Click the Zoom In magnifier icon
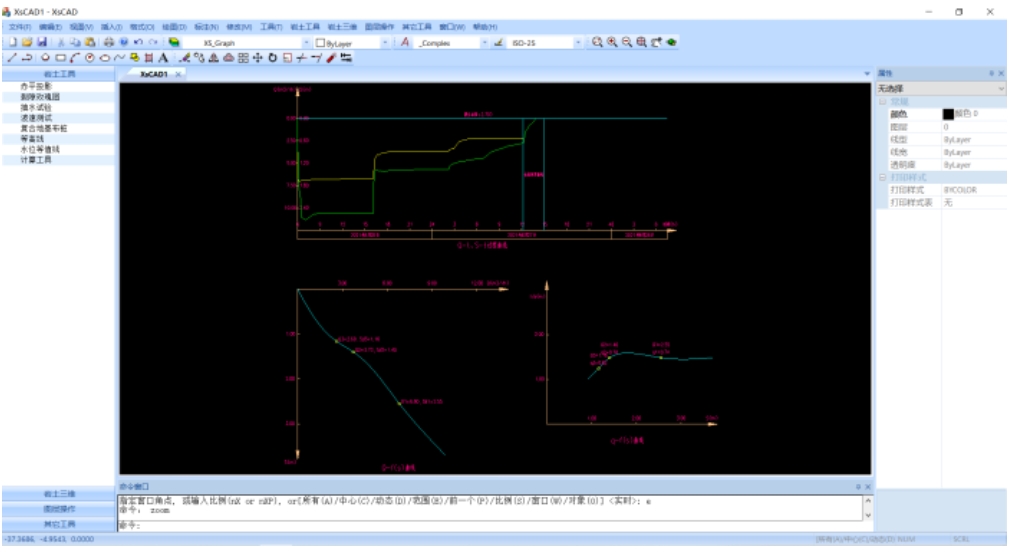This screenshot has height=552, width=1009. point(612,42)
